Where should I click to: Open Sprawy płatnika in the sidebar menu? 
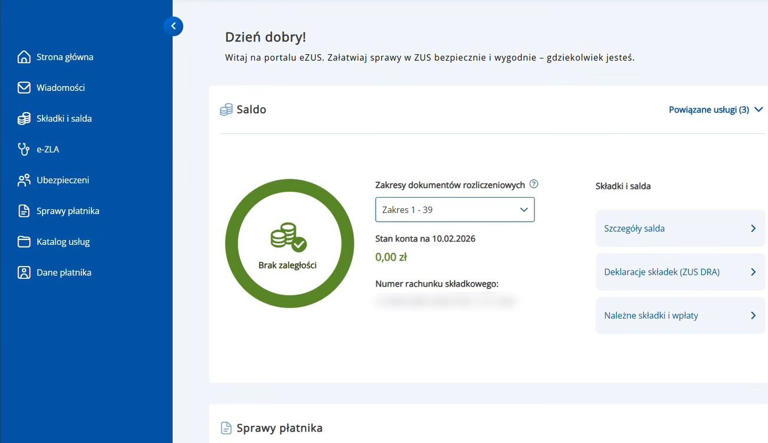tap(68, 211)
